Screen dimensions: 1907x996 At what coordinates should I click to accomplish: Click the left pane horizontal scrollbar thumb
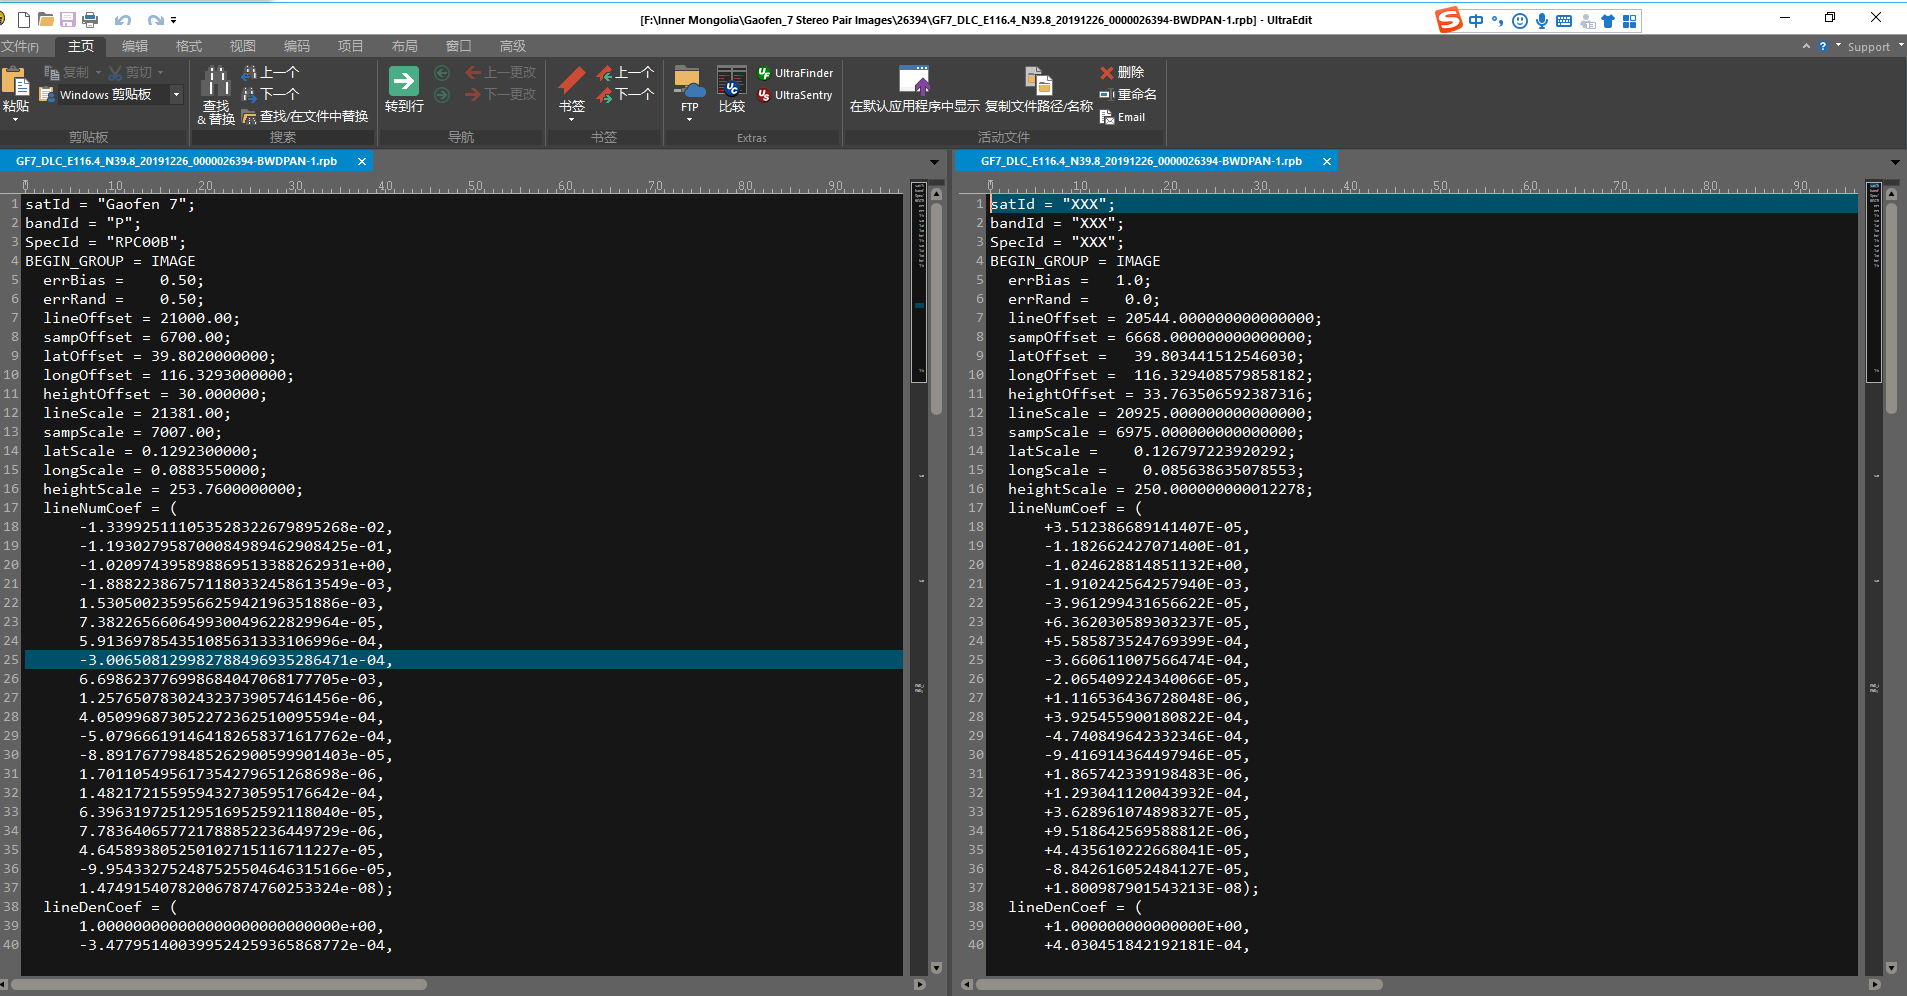(219, 984)
